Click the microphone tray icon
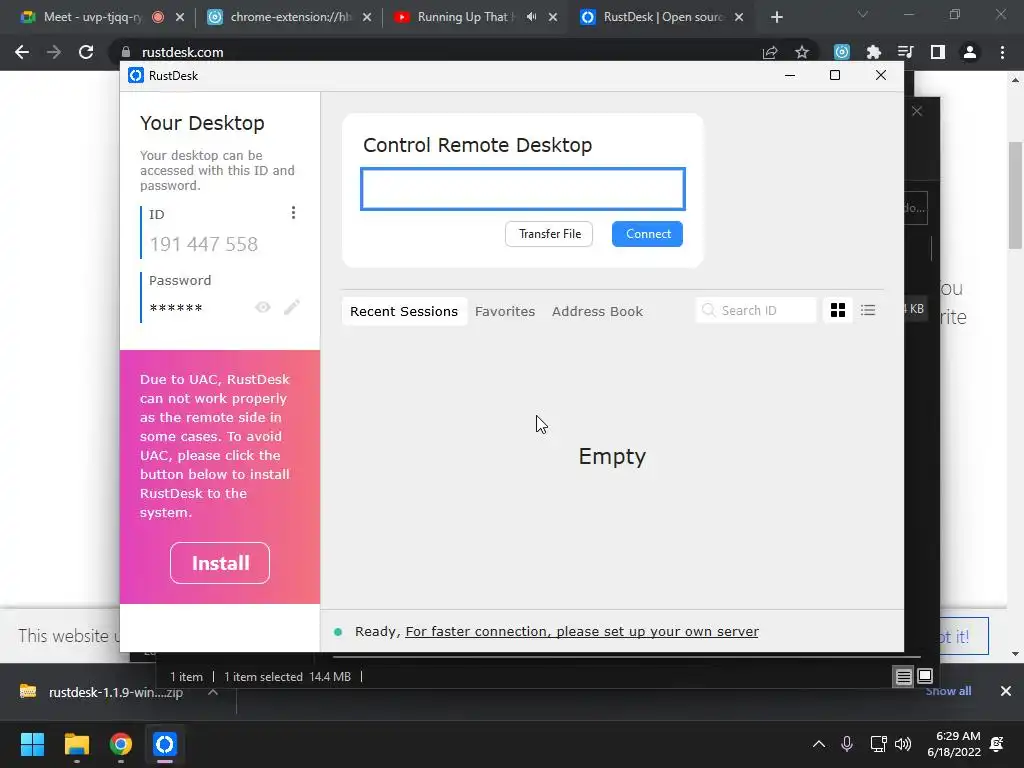 [847, 744]
